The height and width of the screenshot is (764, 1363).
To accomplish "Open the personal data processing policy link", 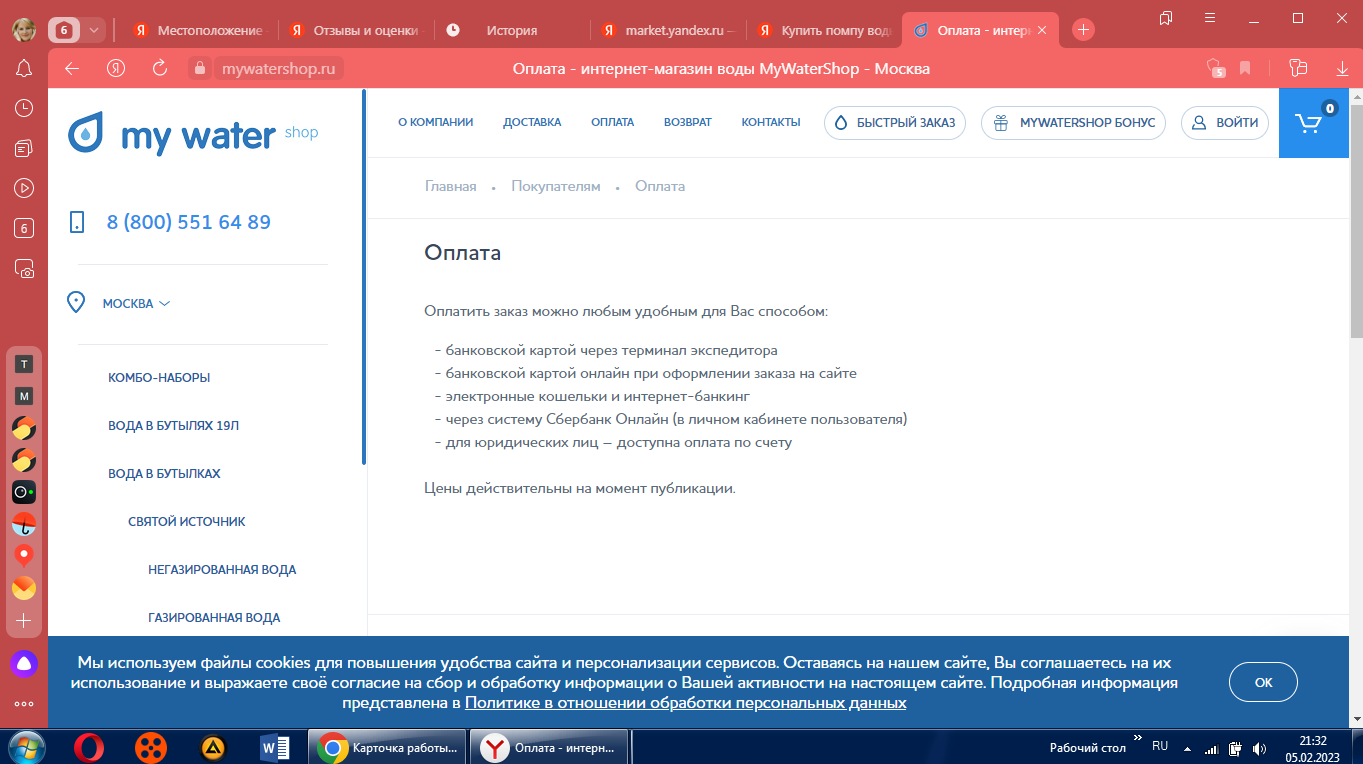I will point(686,703).
